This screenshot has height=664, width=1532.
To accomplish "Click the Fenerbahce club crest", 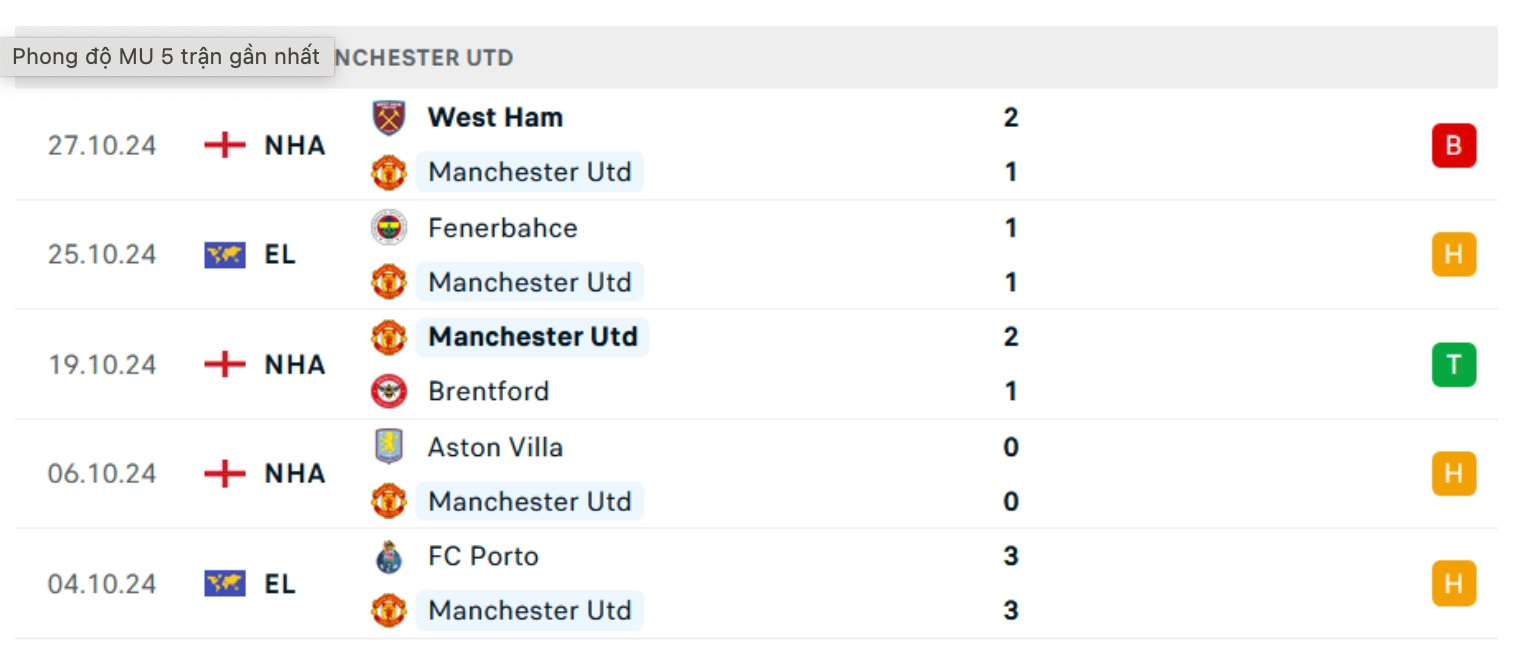I will [x=389, y=228].
